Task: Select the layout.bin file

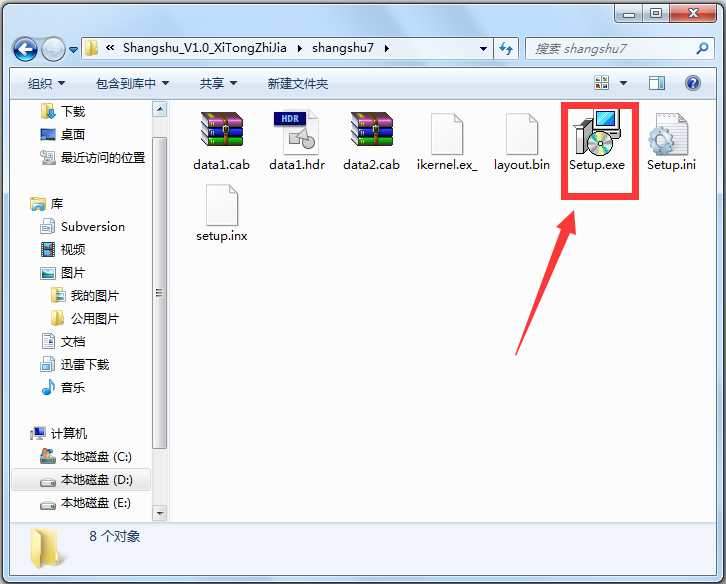Action: [x=521, y=141]
